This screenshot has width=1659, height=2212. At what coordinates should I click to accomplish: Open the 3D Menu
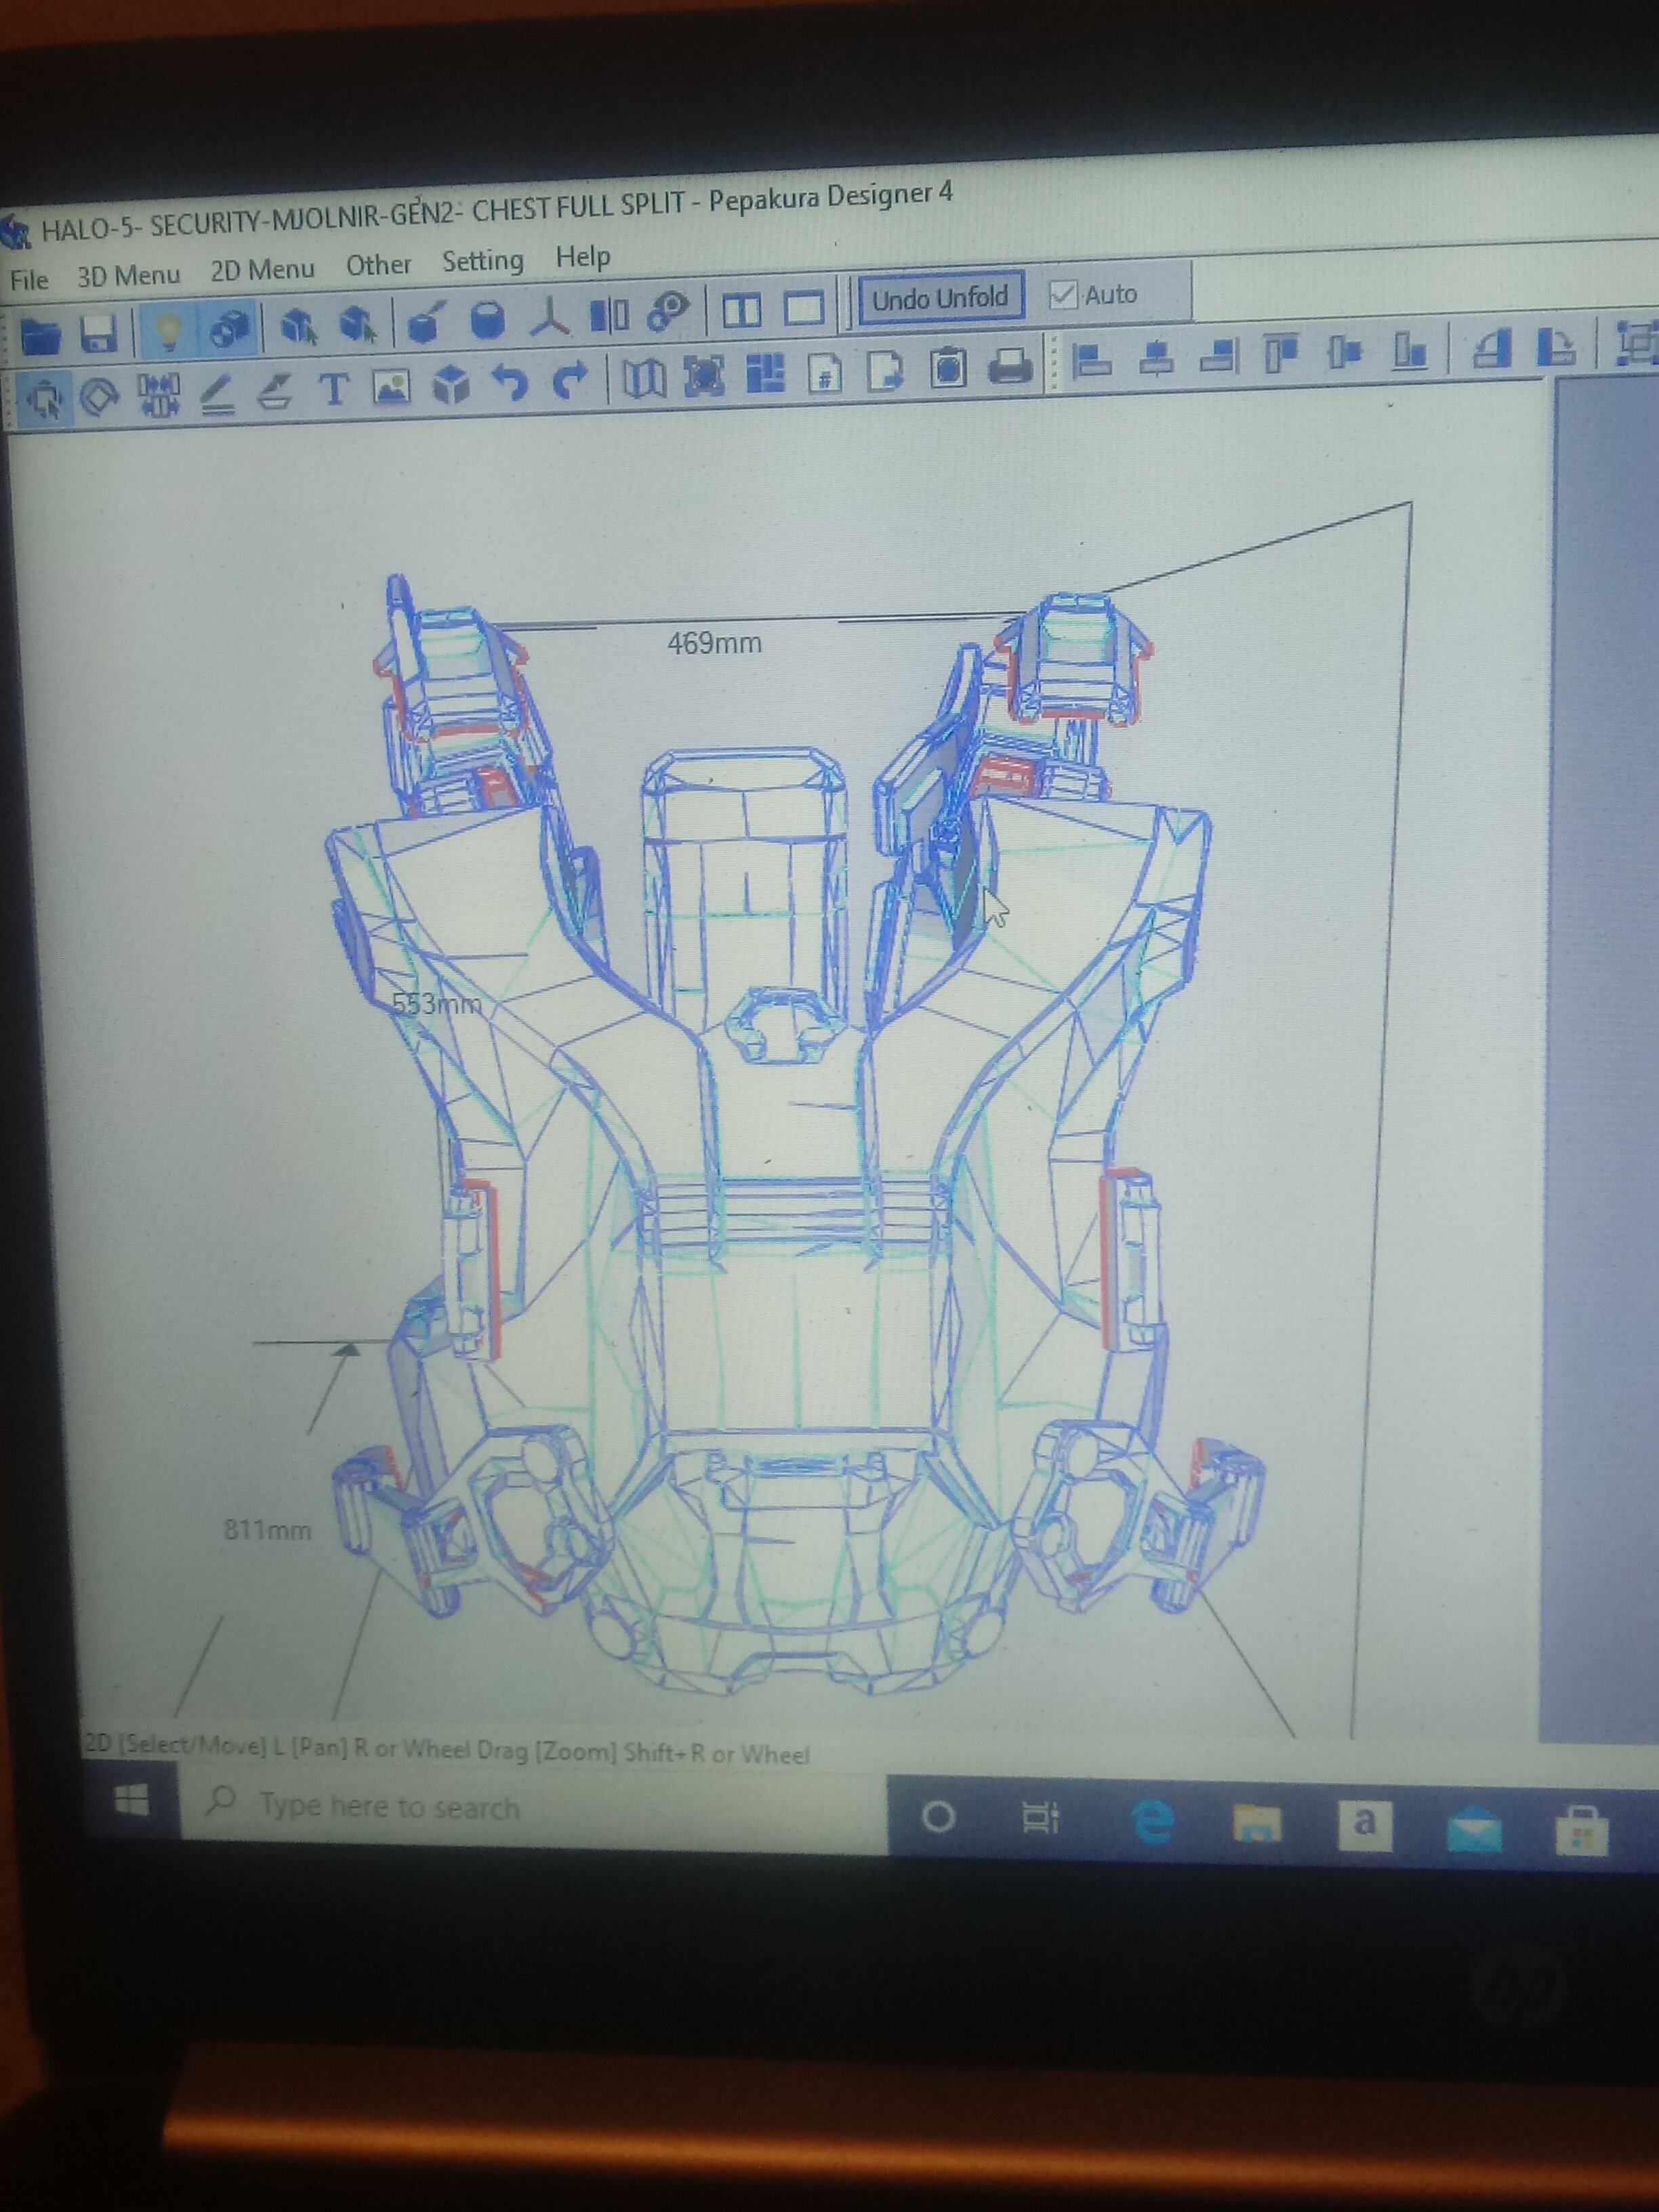(x=128, y=276)
